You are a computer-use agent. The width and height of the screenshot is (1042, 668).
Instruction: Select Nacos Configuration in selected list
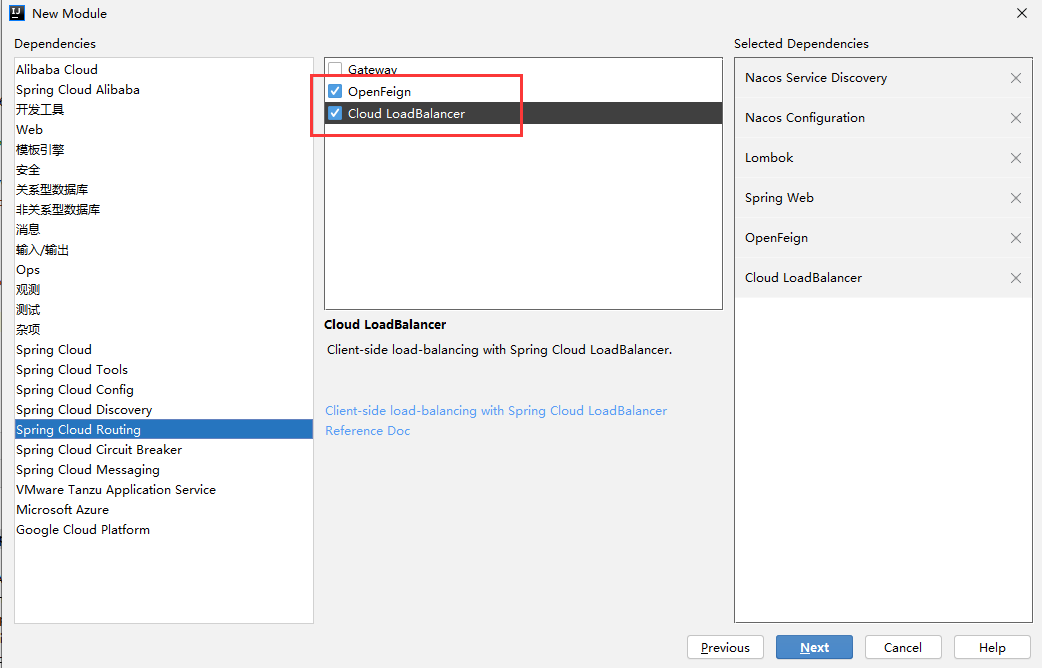(x=883, y=118)
